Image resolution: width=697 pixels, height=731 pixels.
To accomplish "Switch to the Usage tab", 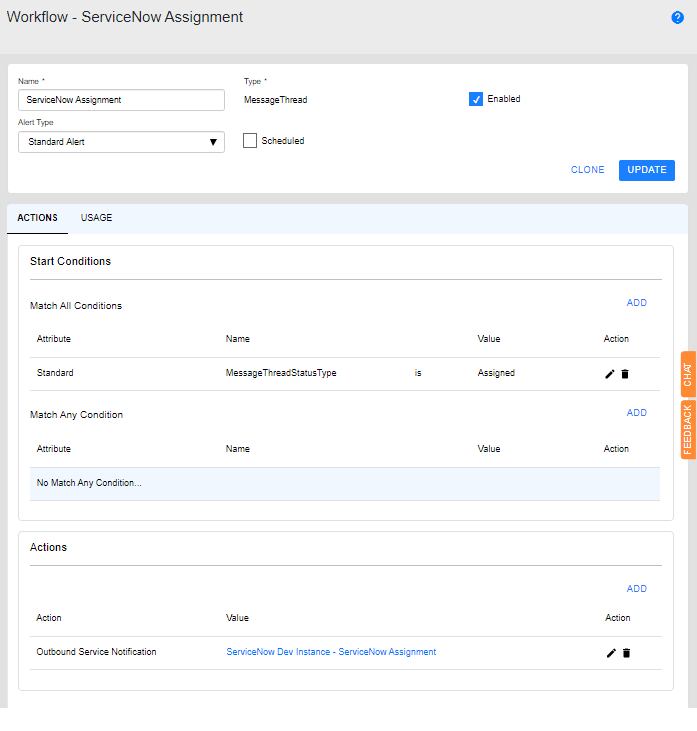I will click(96, 218).
